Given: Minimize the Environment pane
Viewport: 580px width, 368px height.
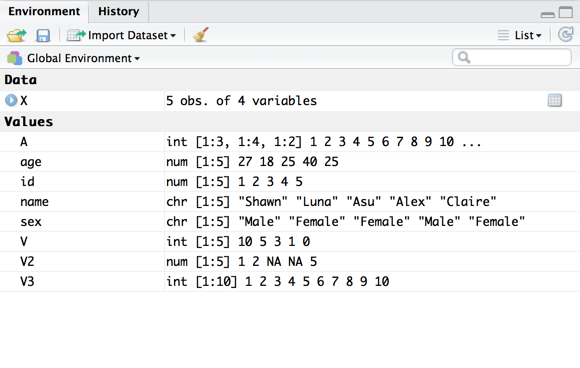Looking at the screenshot, I should [x=547, y=15].
